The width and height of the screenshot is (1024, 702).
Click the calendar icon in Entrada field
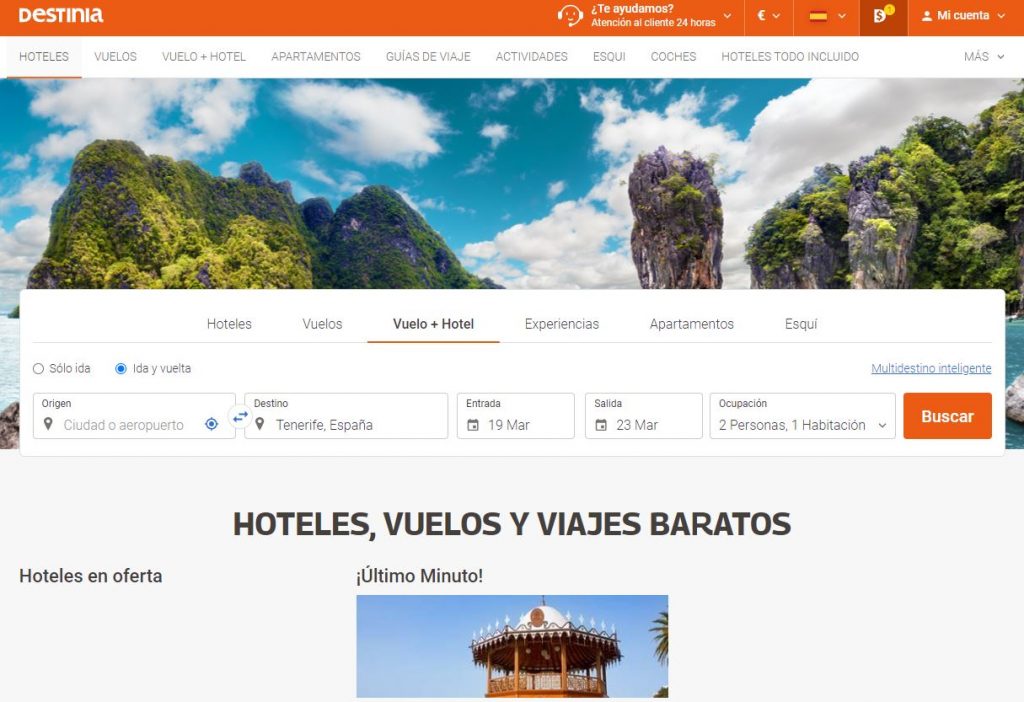[x=473, y=425]
